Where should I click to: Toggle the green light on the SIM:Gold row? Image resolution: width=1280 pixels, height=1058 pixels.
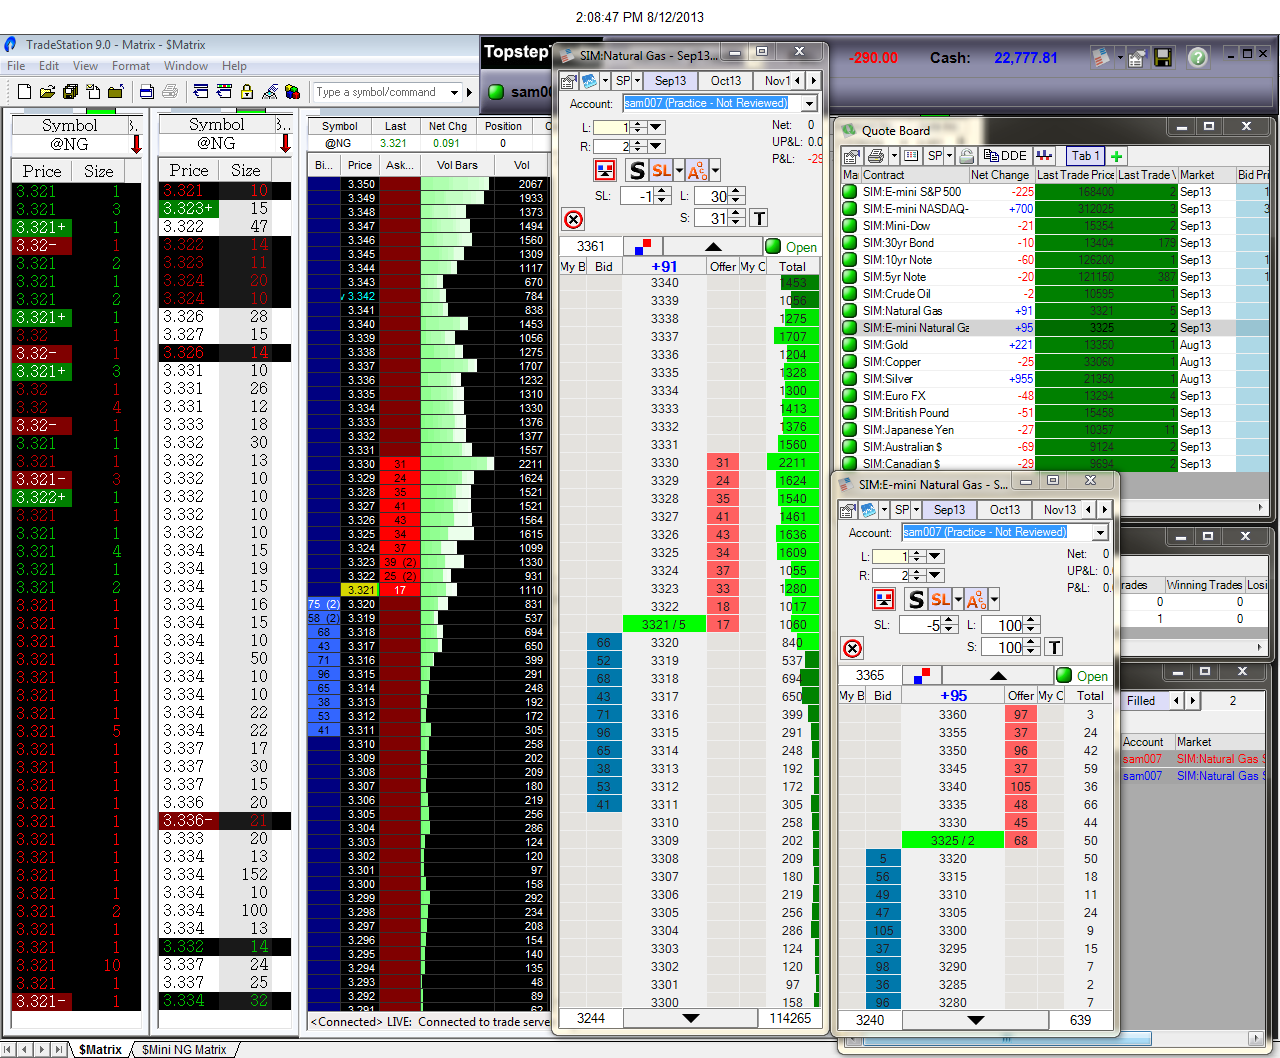point(850,345)
